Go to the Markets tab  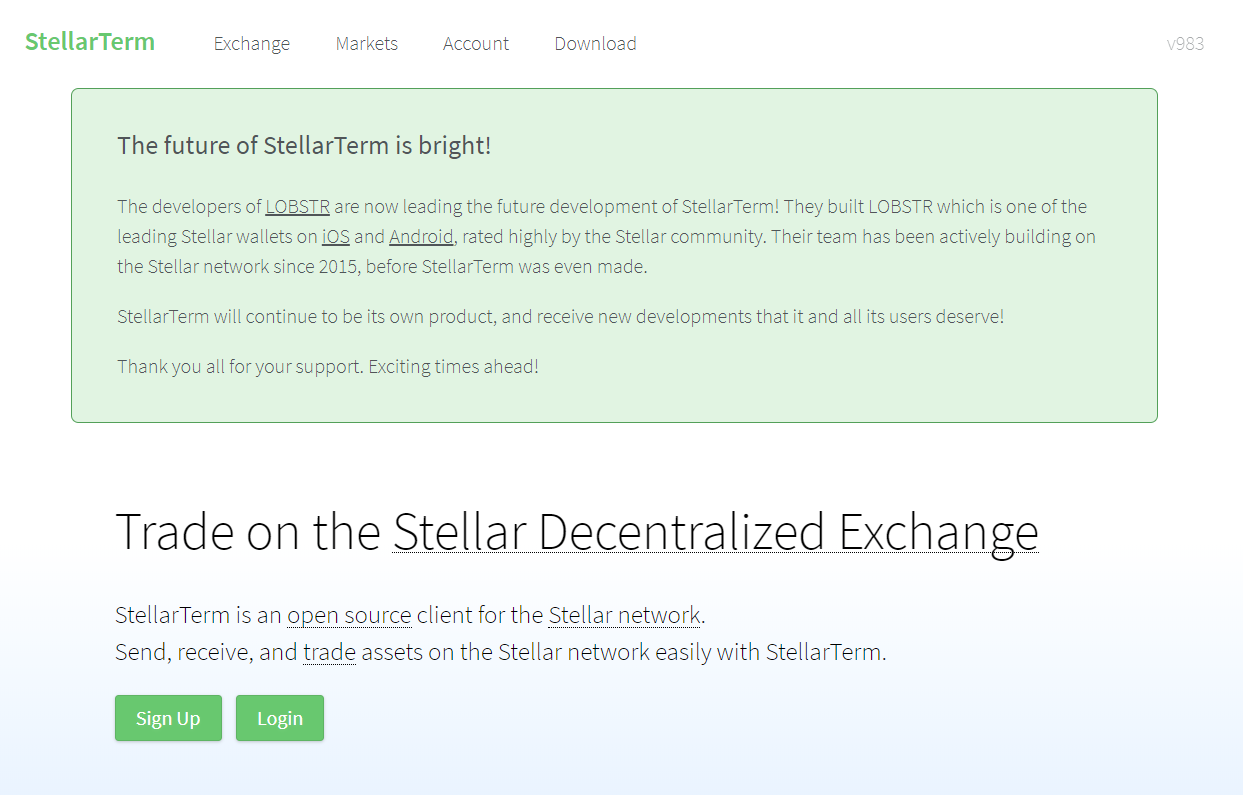(x=367, y=44)
